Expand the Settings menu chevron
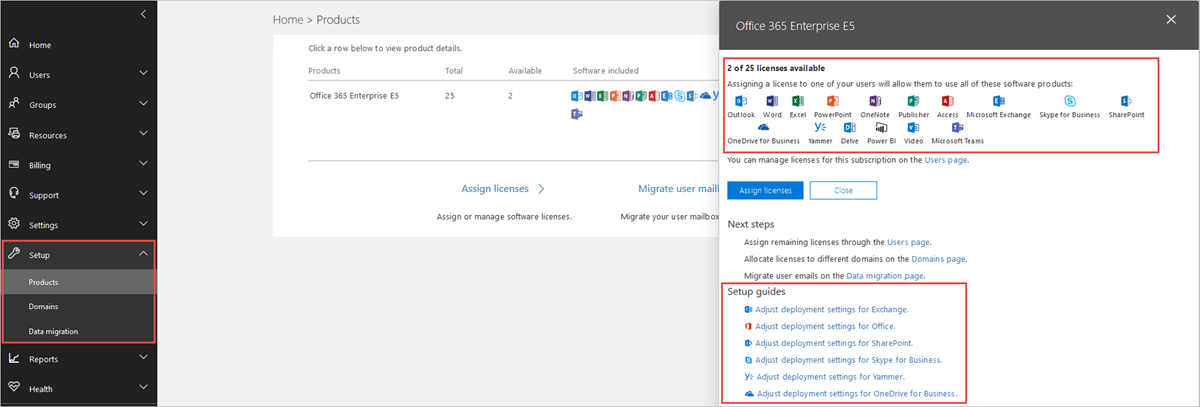The height and width of the screenshot is (407, 1200). (x=143, y=224)
